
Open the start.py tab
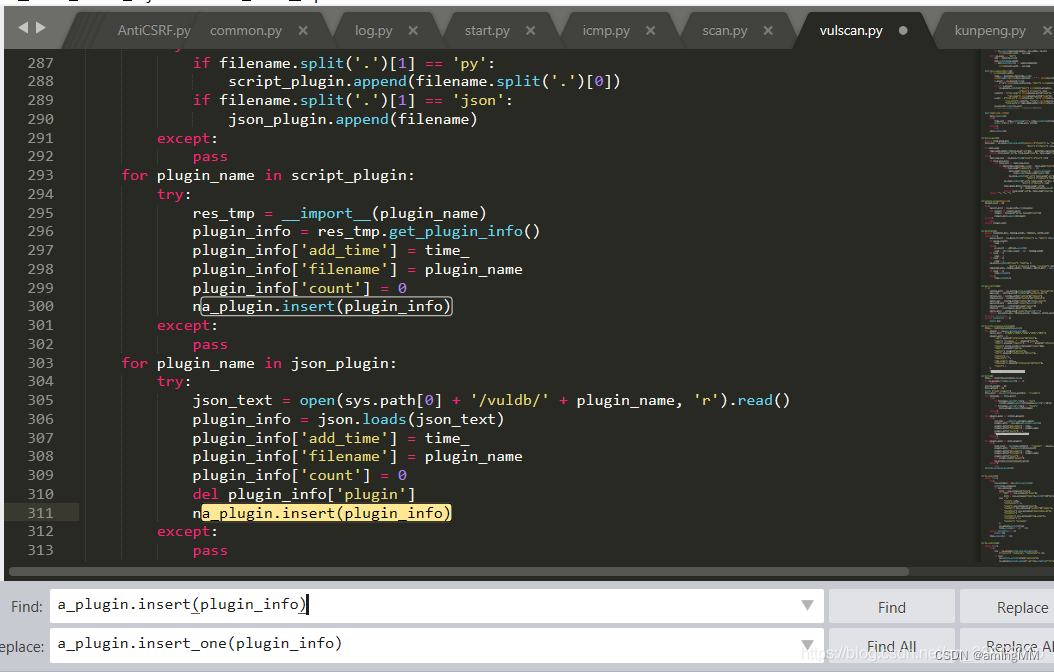487,31
